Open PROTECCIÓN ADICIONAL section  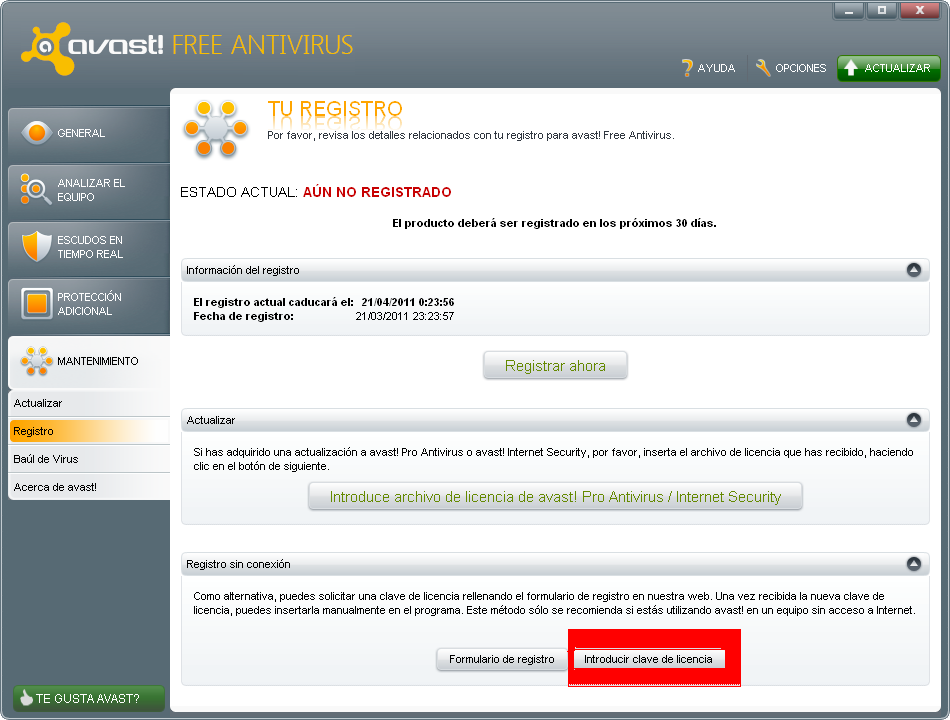coord(89,304)
